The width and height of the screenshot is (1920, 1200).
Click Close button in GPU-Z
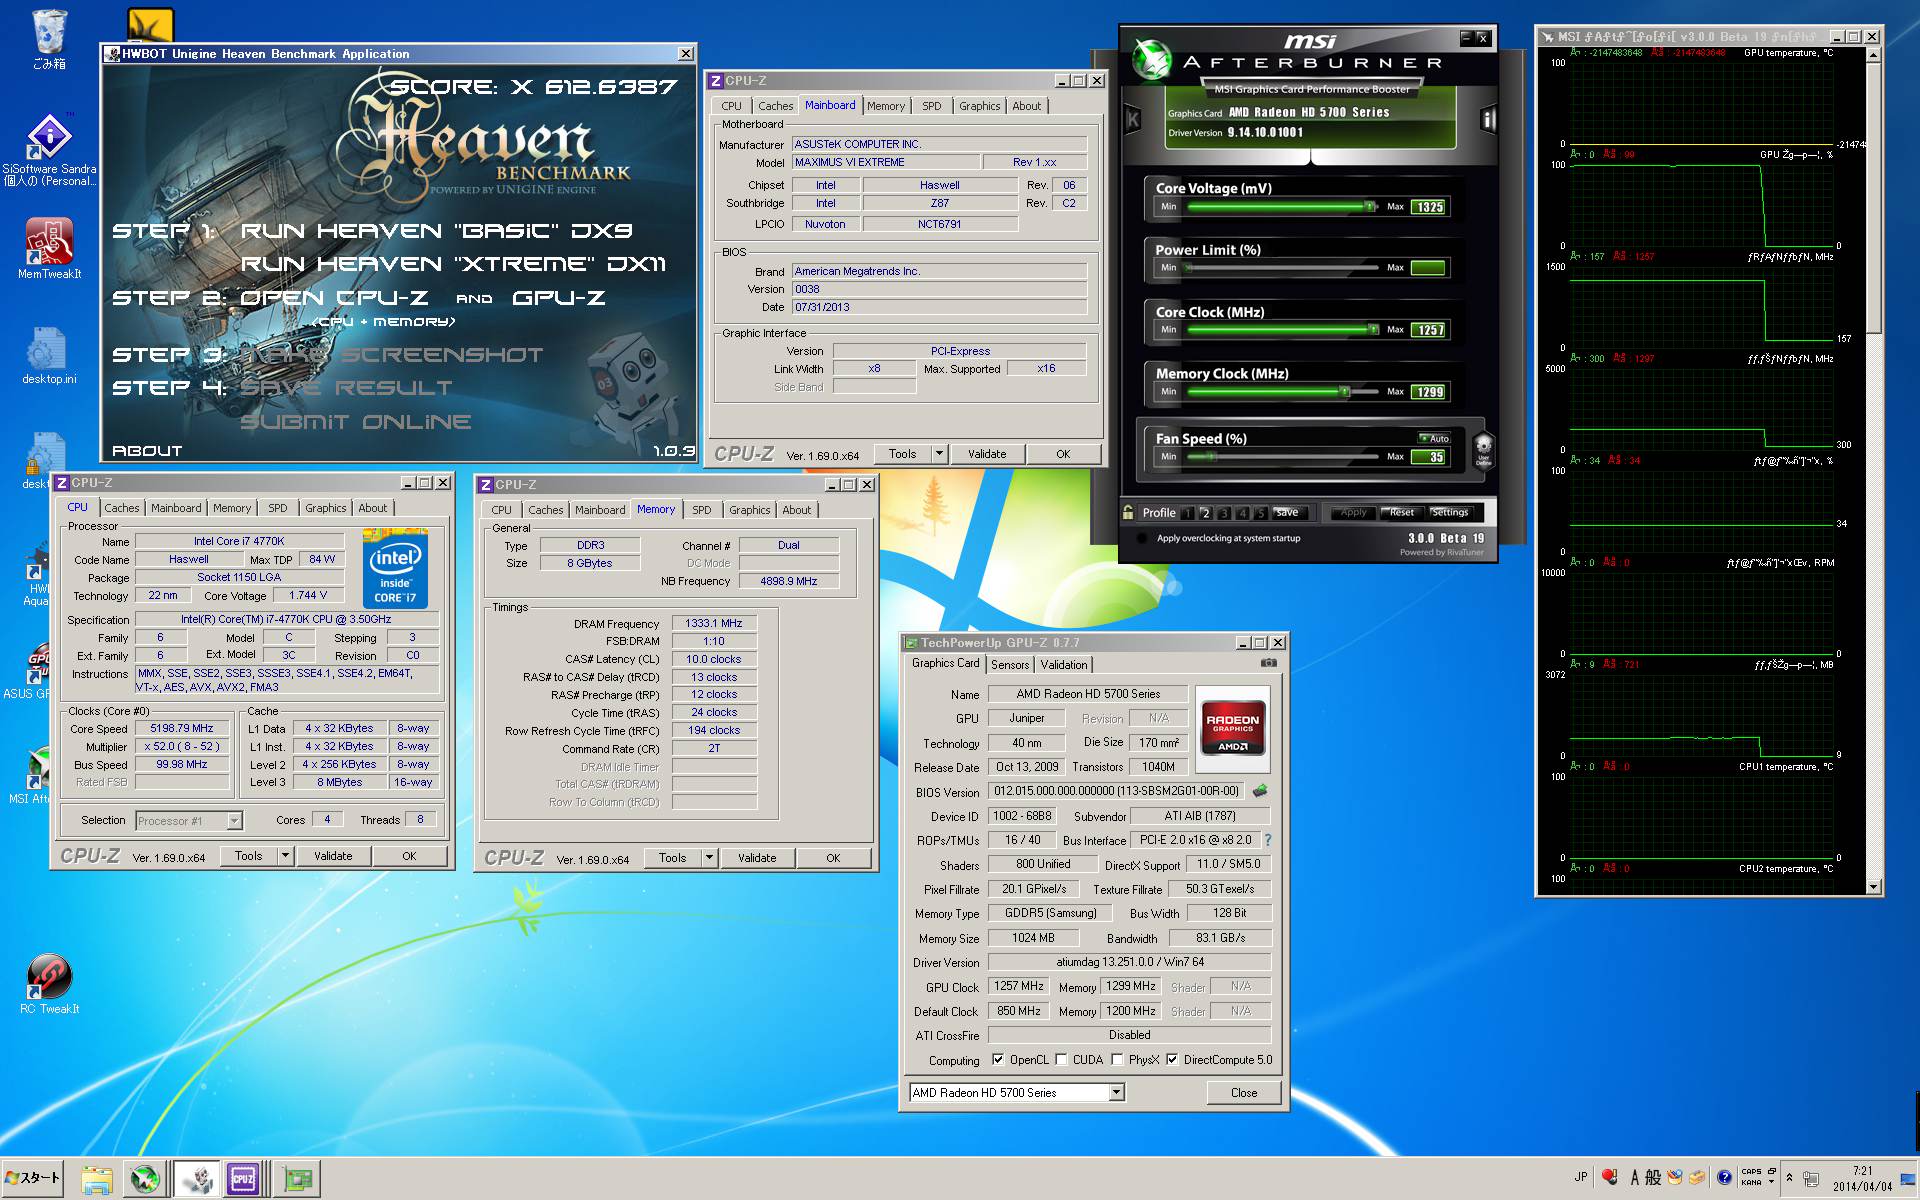point(1244,1093)
